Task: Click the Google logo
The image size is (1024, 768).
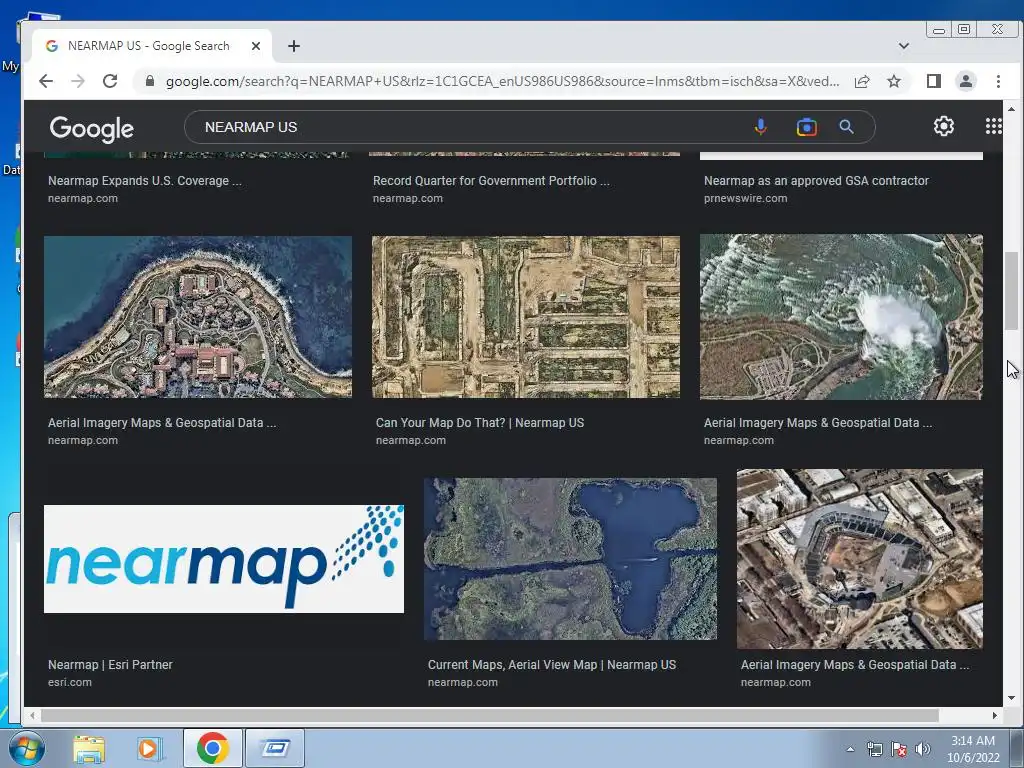Action: [91, 129]
